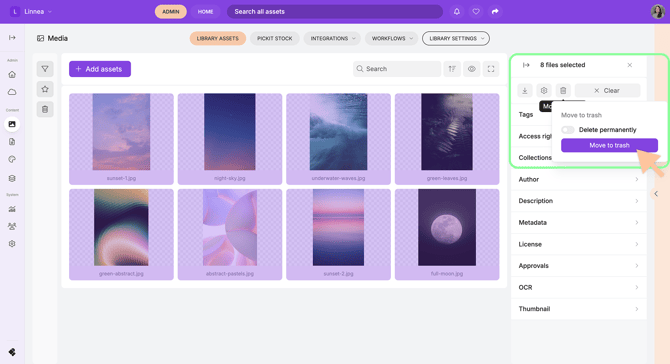Select the night-sky.jpg thumbnail
The width and height of the screenshot is (670, 364).
click(230, 139)
